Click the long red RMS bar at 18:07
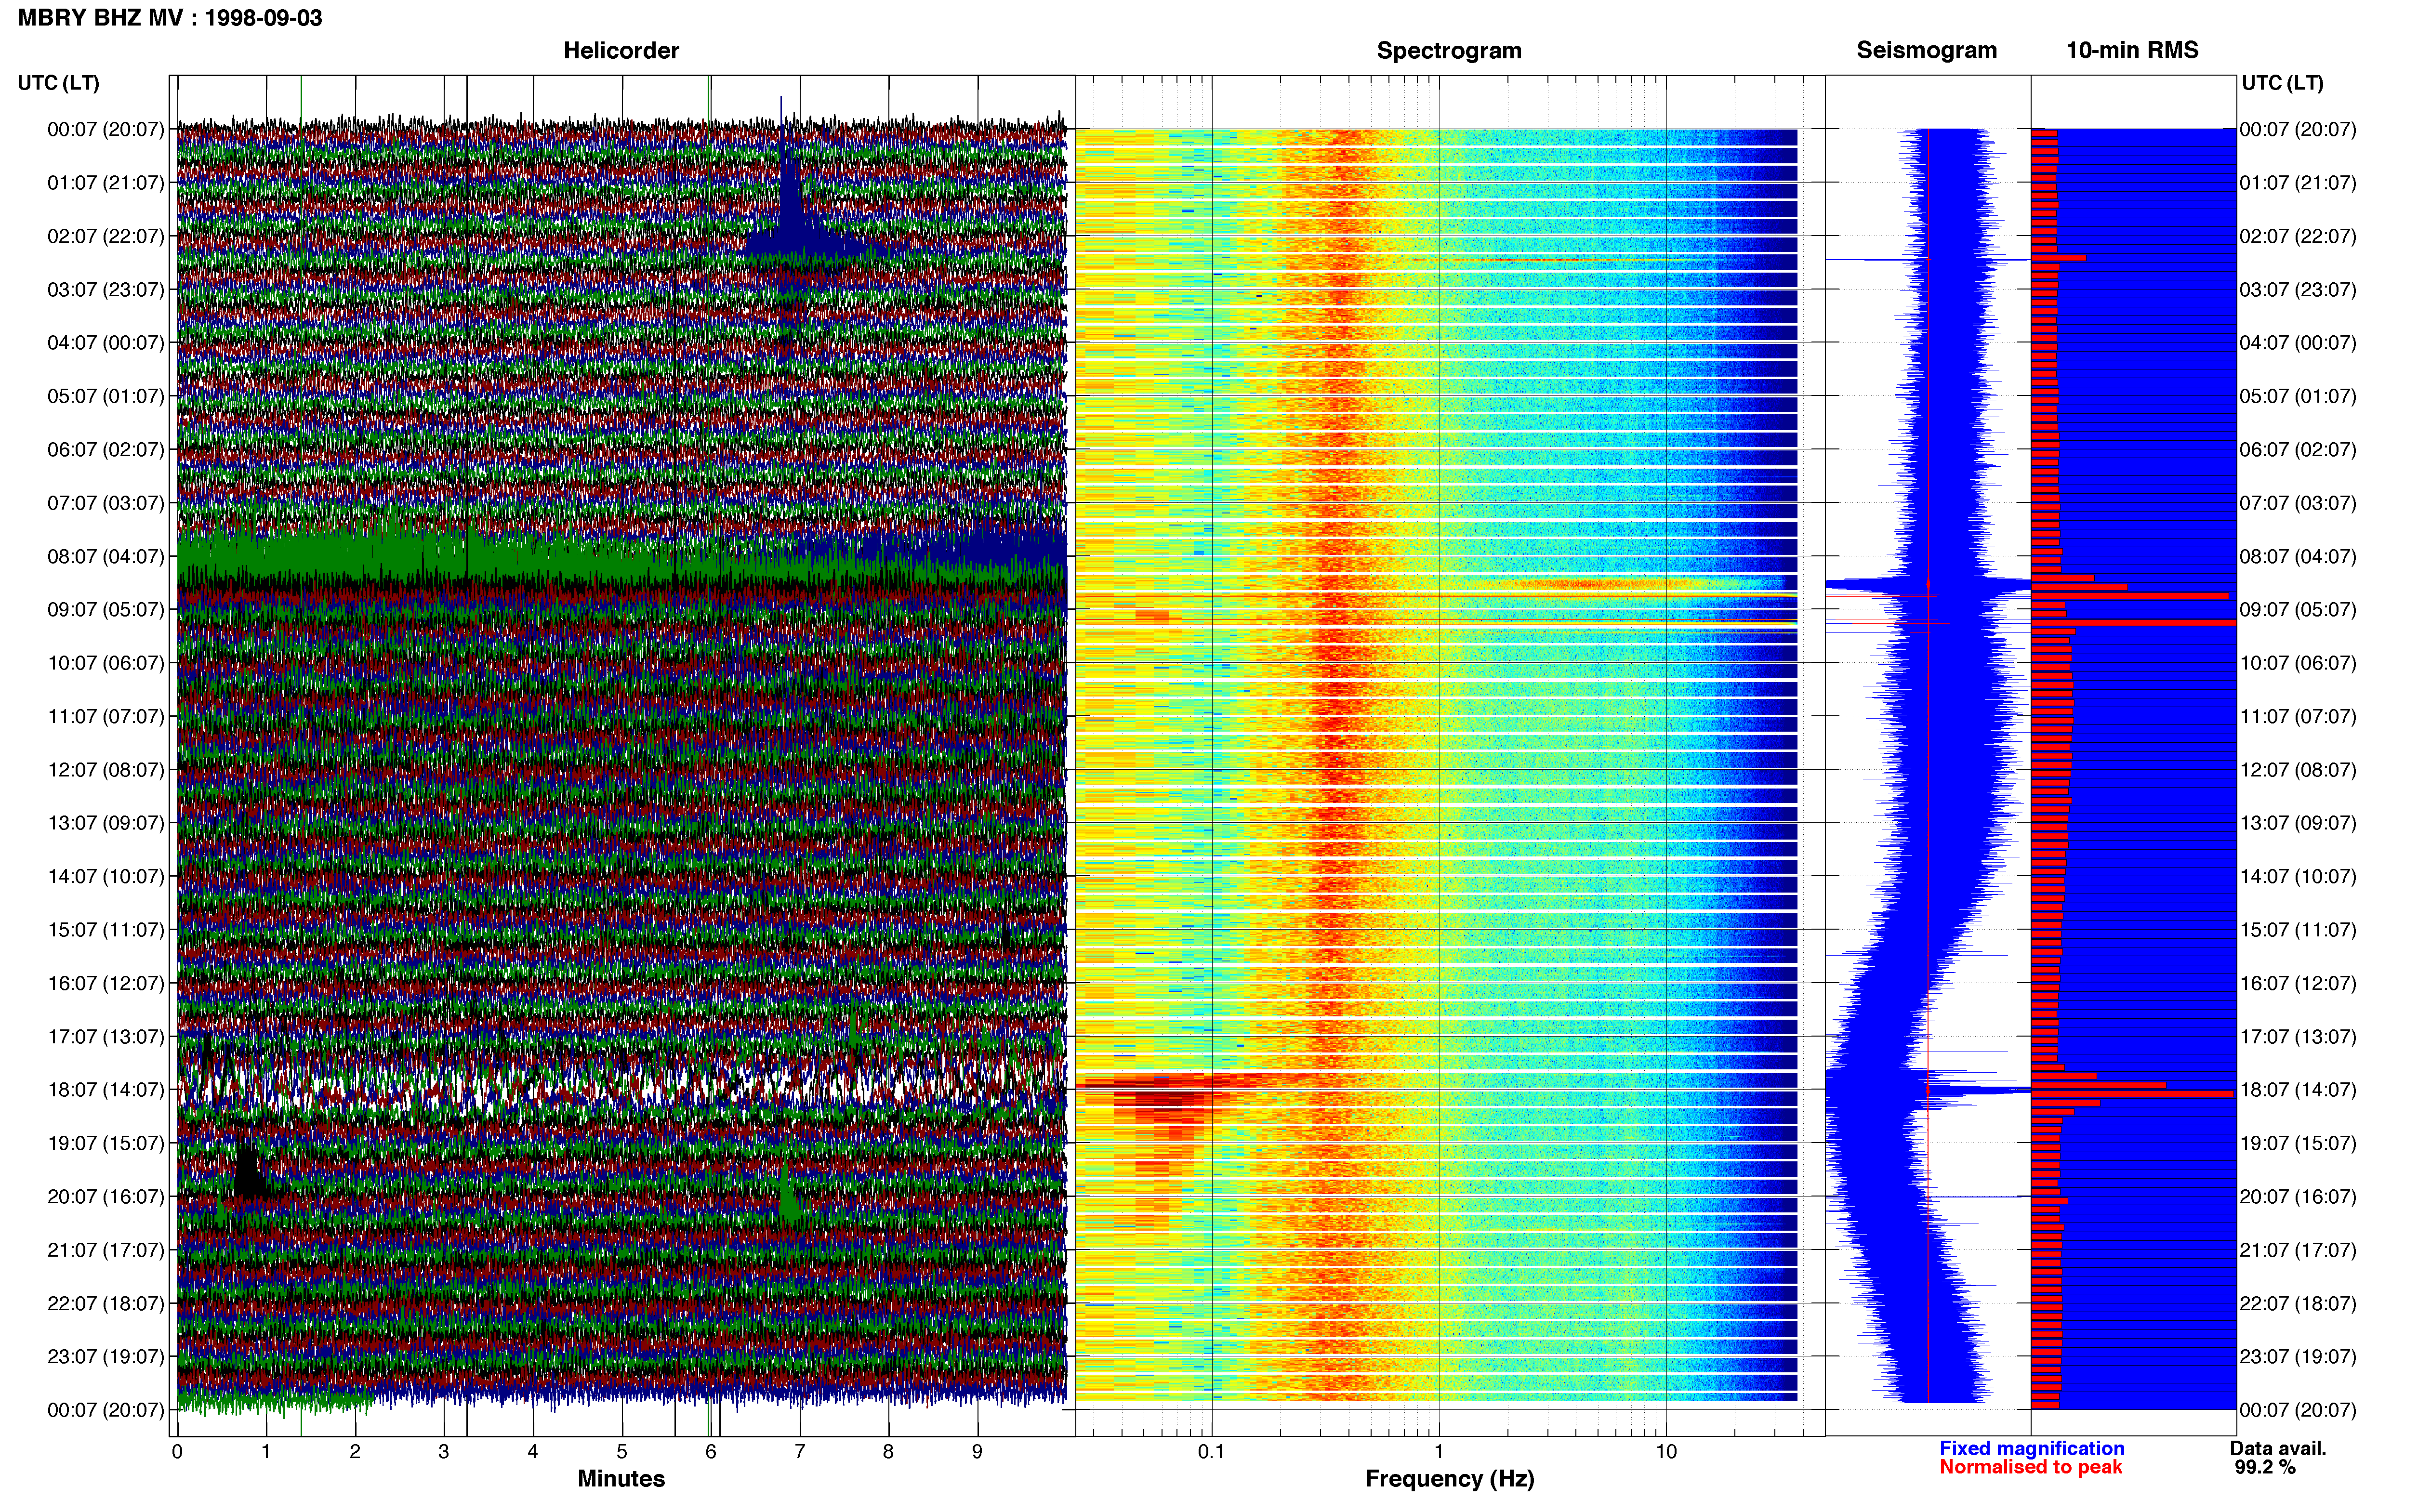Image resolution: width=2418 pixels, height=1512 pixels. pyautogui.click(x=2132, y=1094)
